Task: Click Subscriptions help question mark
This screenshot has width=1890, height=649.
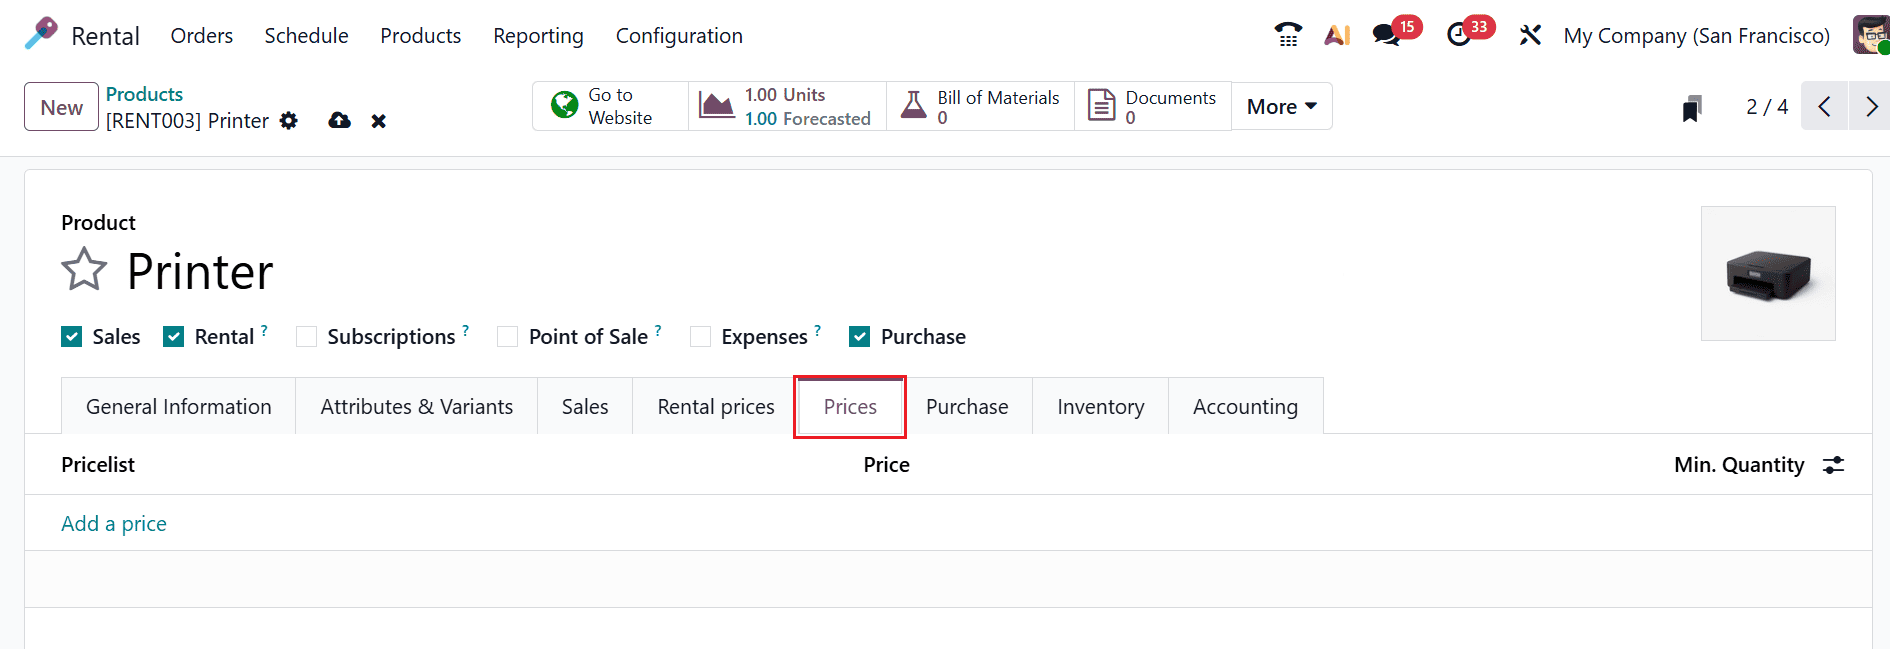Action: (x=466, y=330)
